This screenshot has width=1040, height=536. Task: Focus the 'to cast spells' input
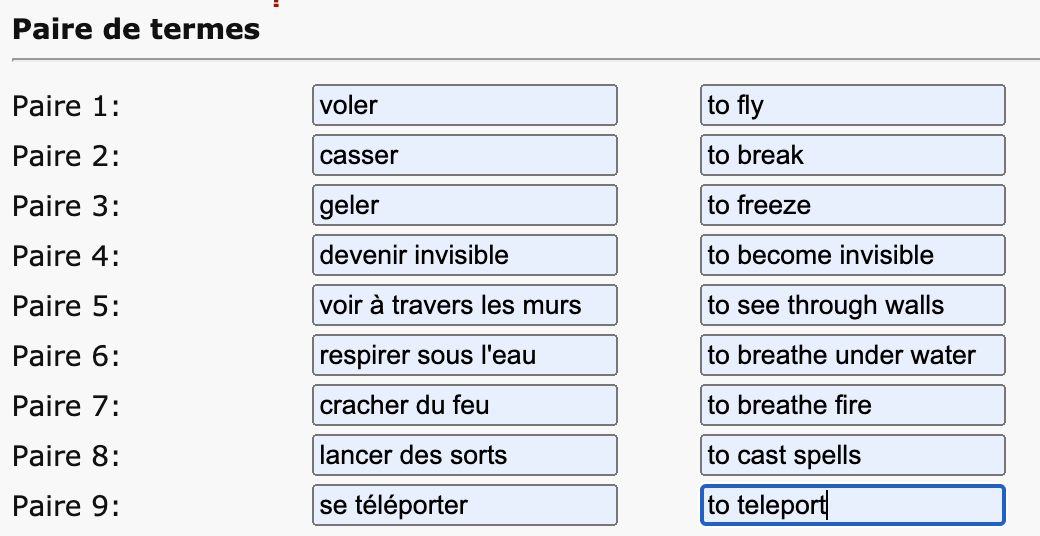click(852, 455)
